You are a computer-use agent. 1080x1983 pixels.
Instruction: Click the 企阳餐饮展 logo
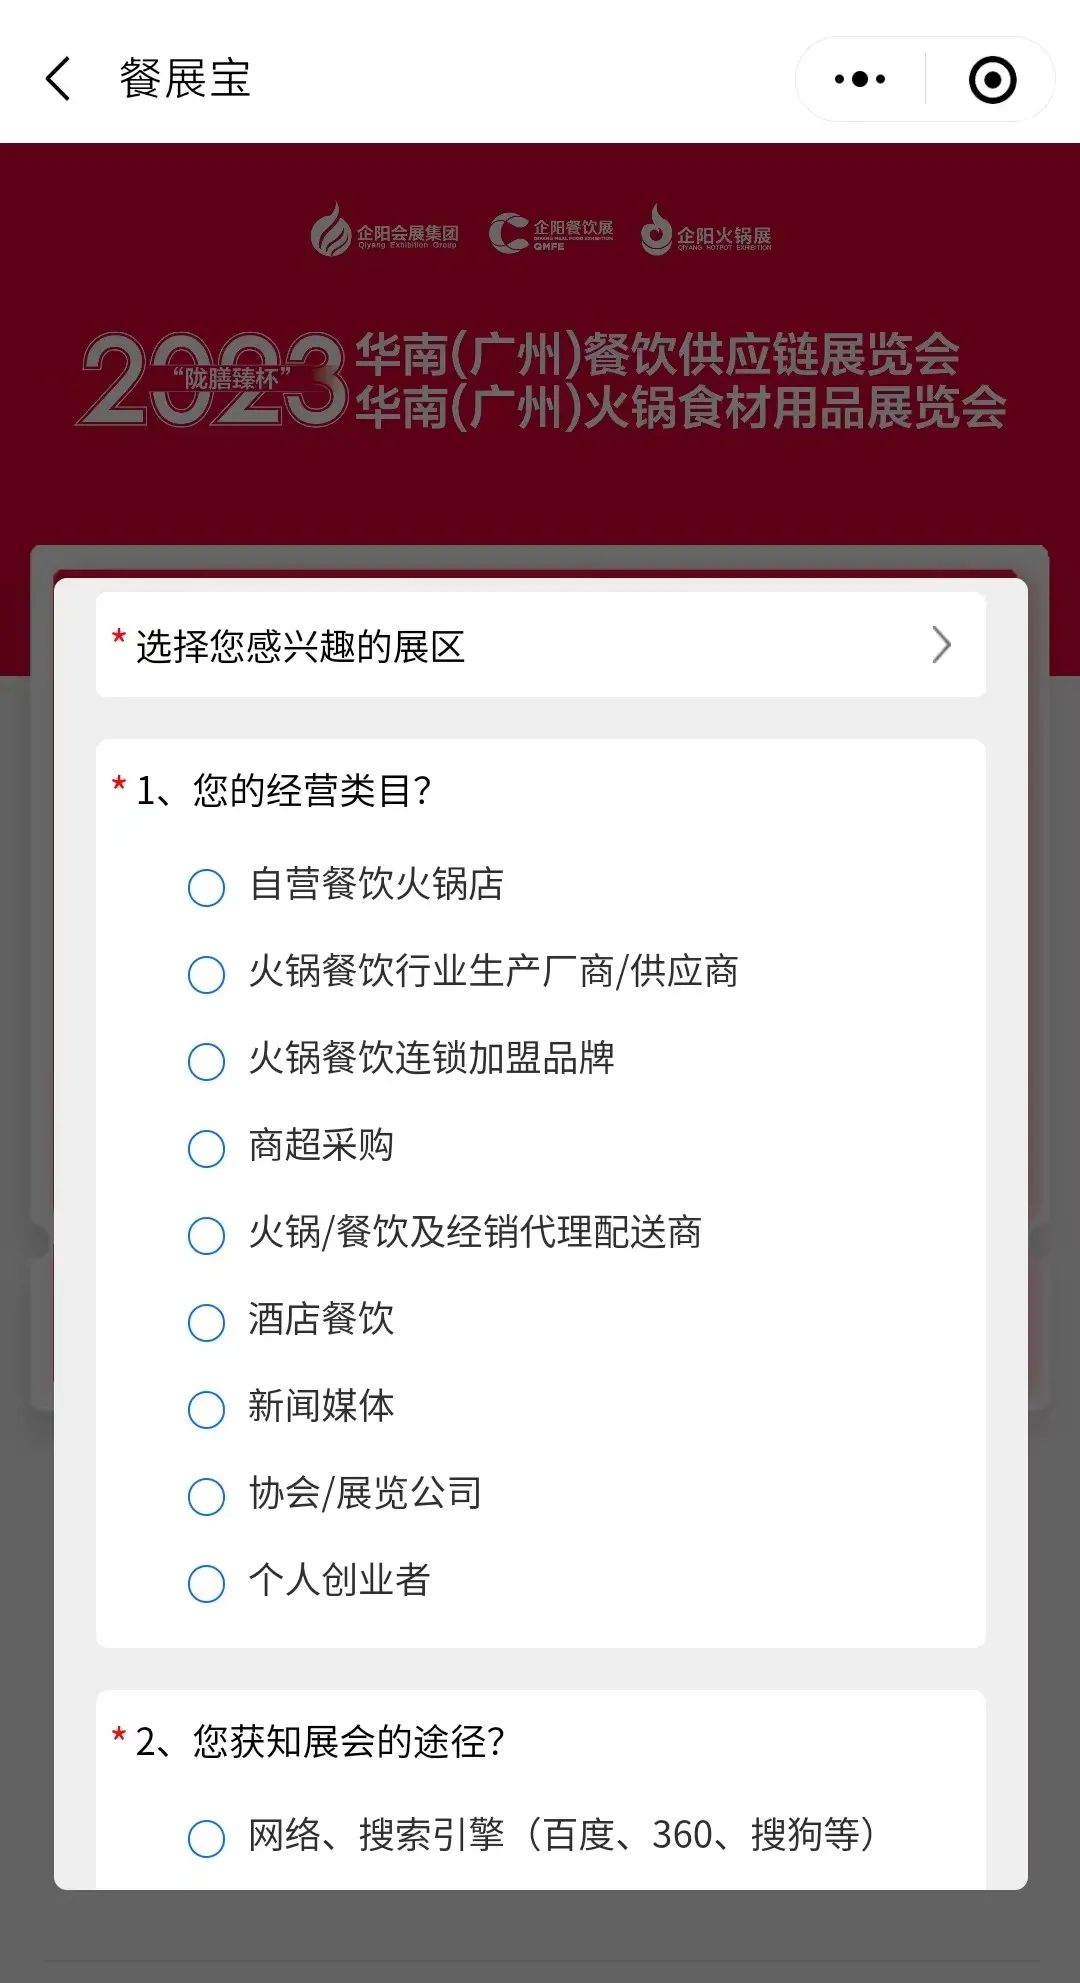coord(551,232)
